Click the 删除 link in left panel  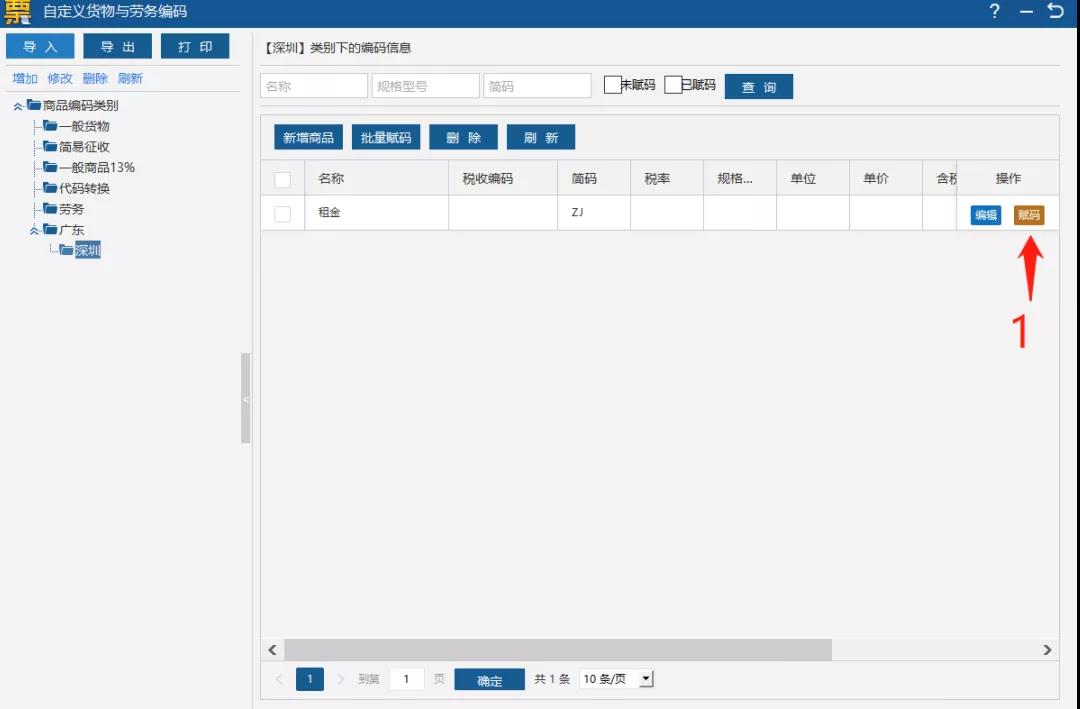click(x=95, y=79)
